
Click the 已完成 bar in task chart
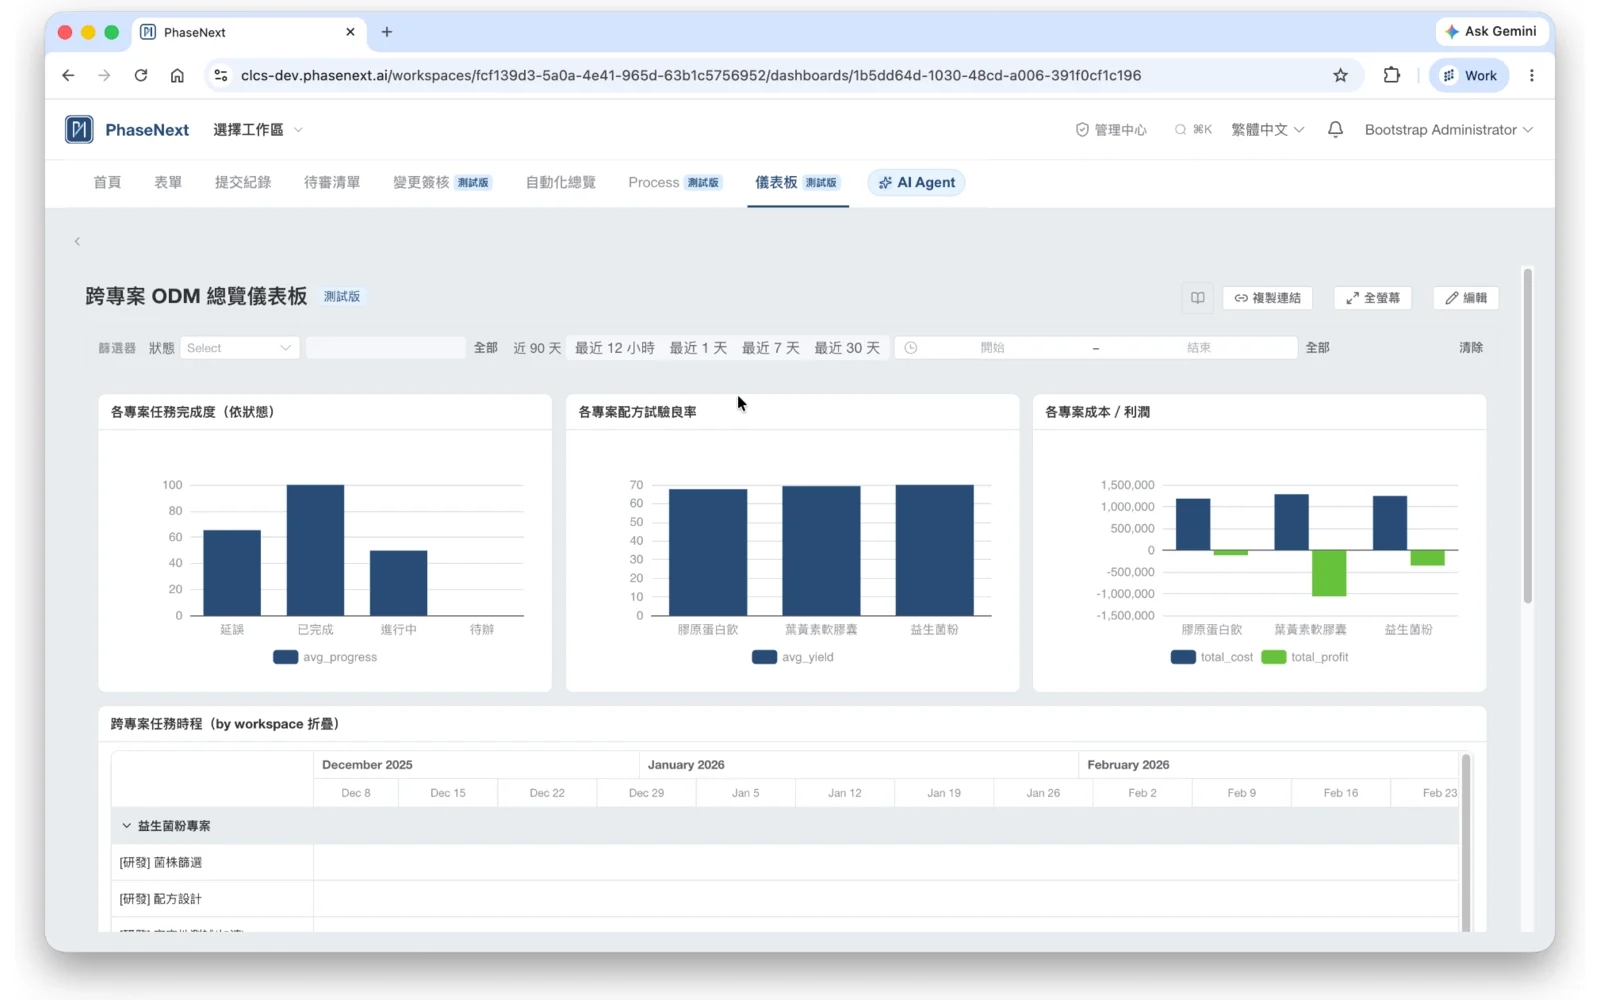315,550
